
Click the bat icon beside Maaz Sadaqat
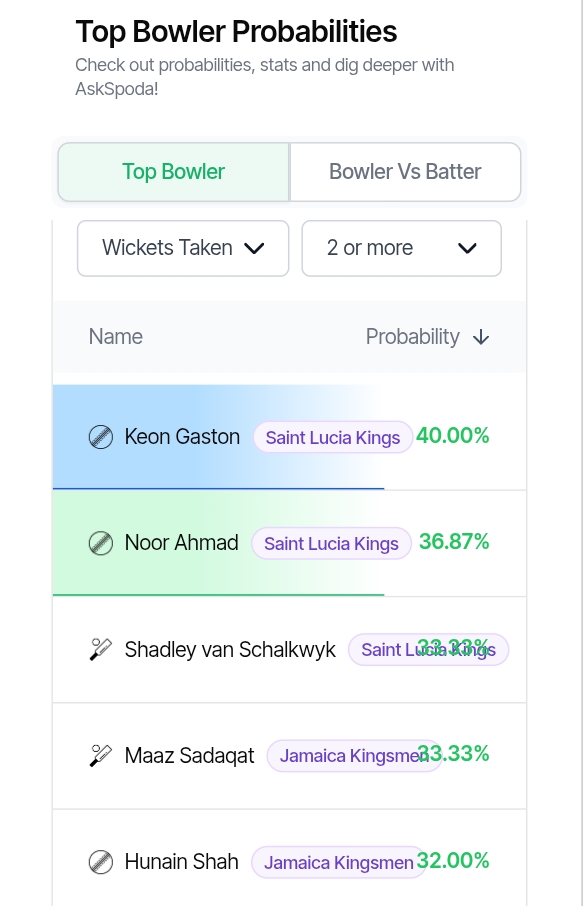101,756
